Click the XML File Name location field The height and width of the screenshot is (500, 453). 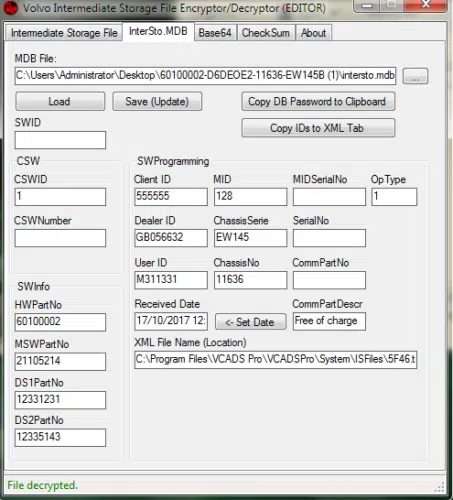click(276, 360)
